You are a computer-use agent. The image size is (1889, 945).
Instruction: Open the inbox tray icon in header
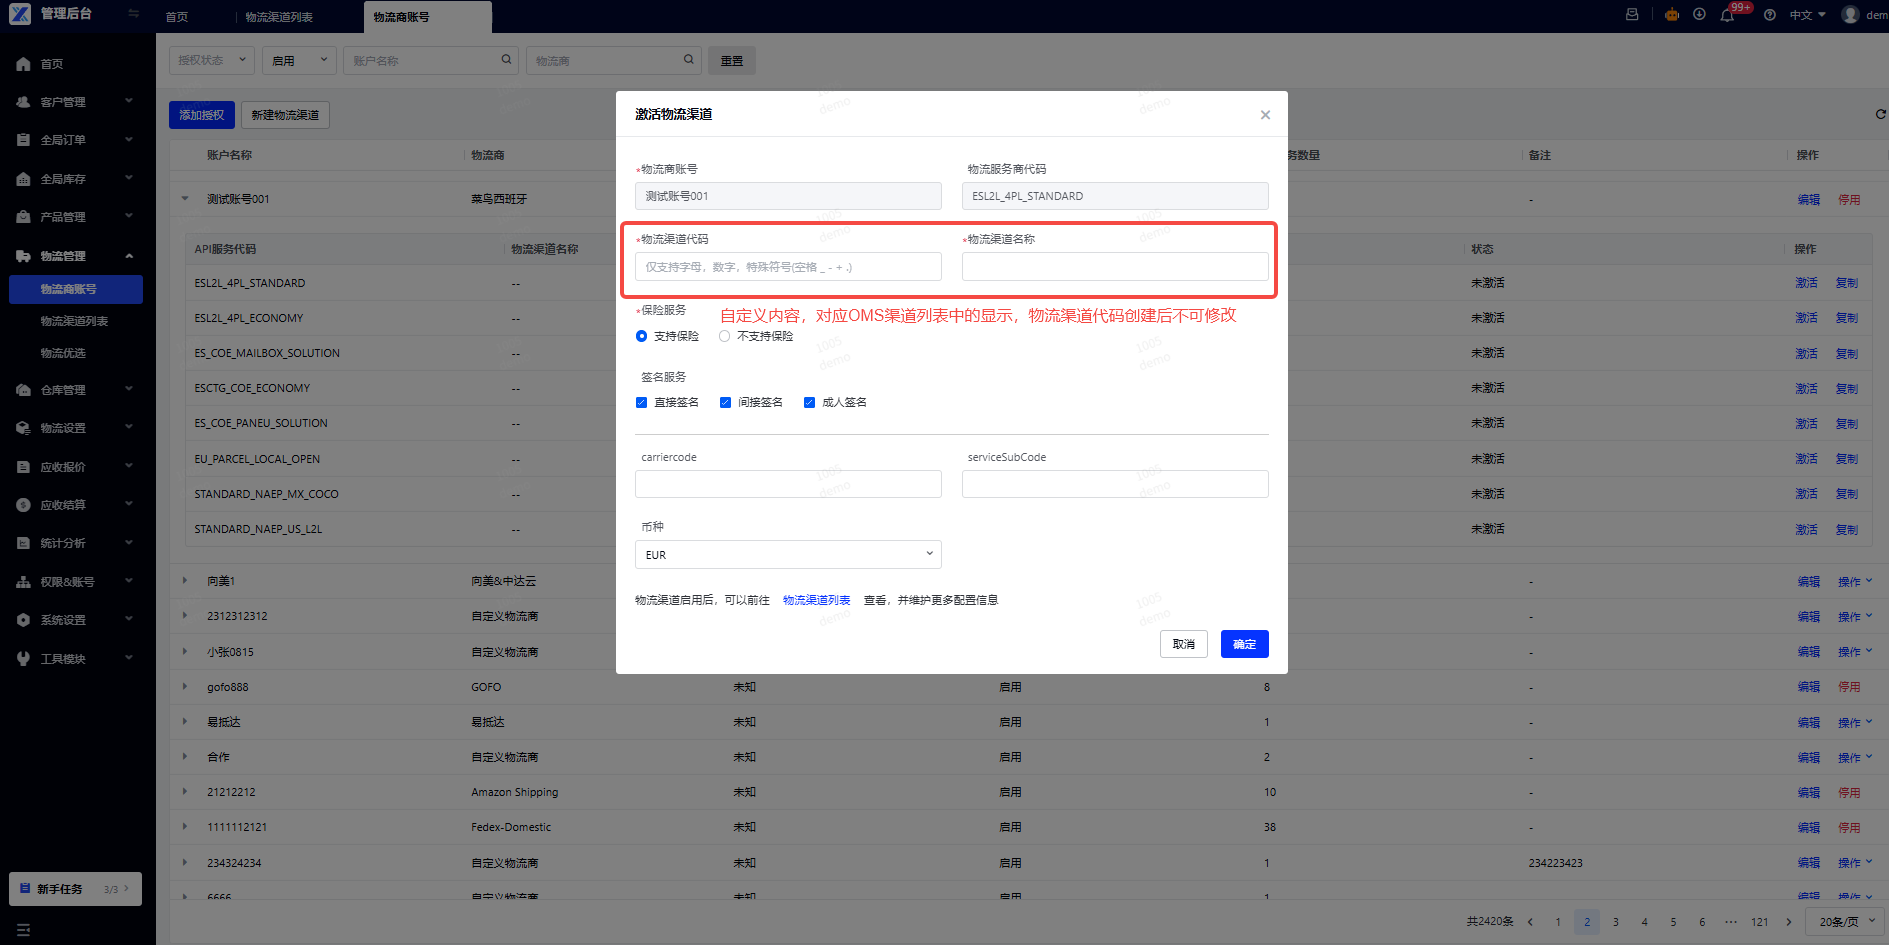click(1632, 15)
